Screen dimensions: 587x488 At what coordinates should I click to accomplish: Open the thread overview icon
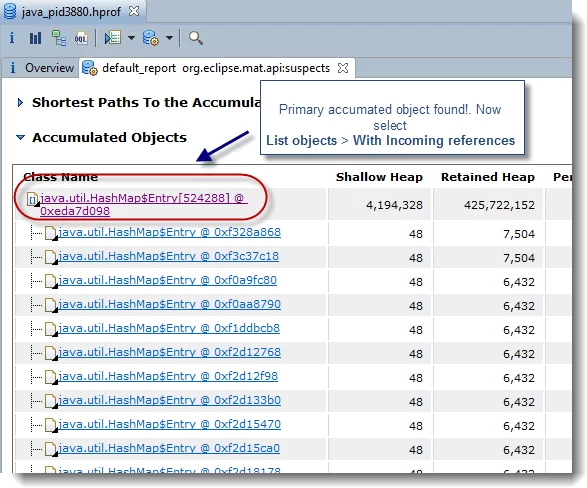[x=113, y=38]
